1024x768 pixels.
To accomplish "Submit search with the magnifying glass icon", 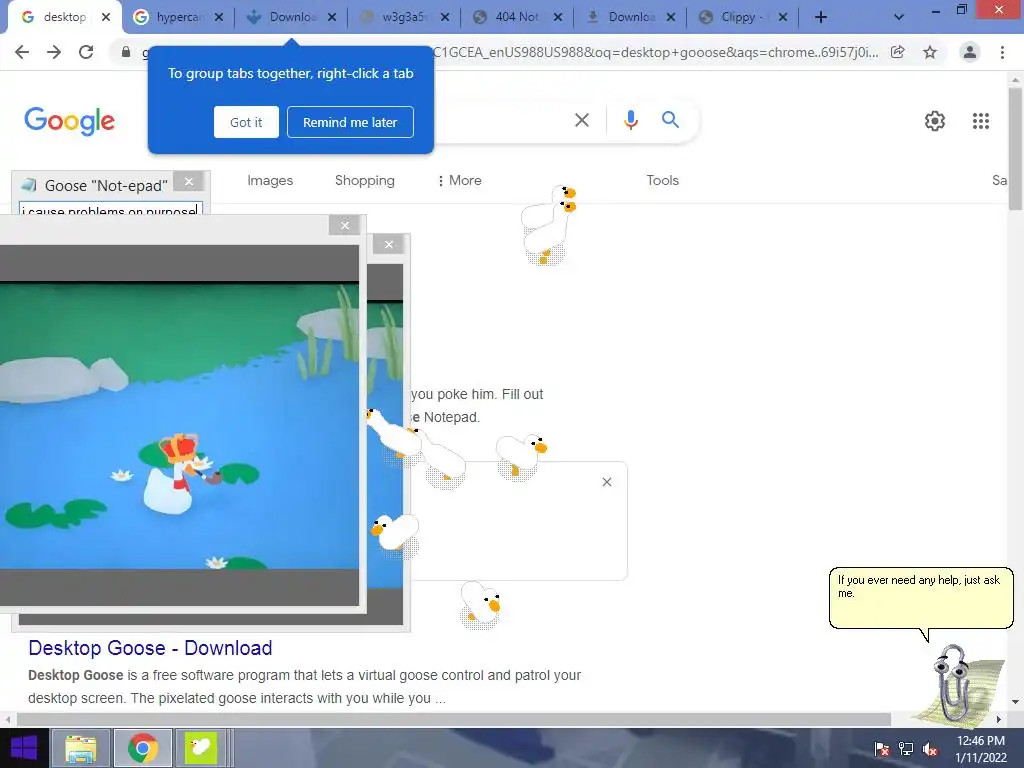I will coord(670,120).
